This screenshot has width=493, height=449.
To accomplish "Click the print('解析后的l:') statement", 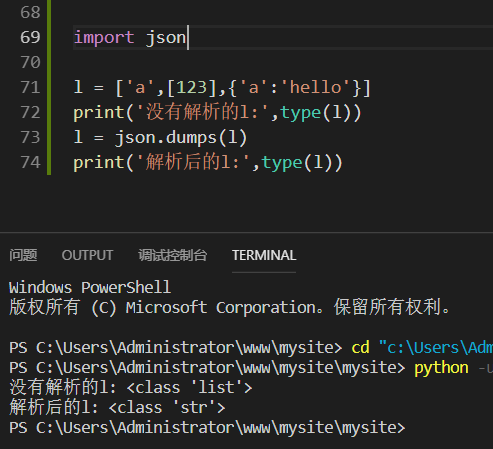I will point(208,162).
